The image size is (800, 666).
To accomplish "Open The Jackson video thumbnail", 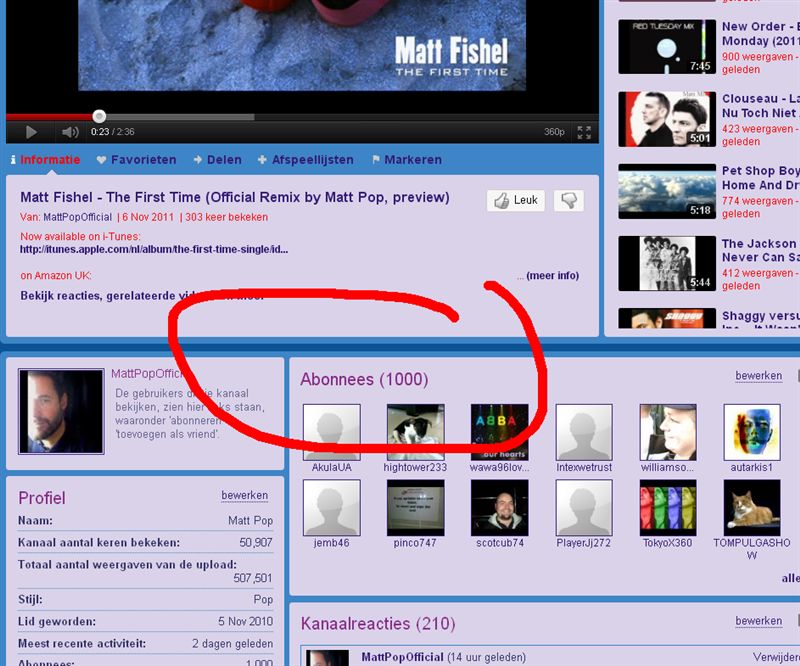I will tap(667, 264).
